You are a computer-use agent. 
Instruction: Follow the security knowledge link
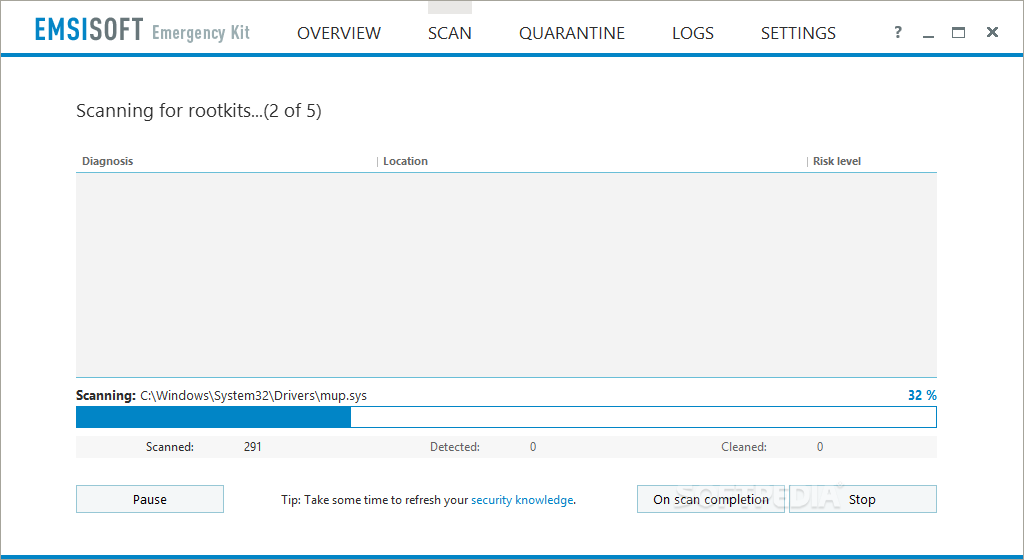[x=522, y=500]
